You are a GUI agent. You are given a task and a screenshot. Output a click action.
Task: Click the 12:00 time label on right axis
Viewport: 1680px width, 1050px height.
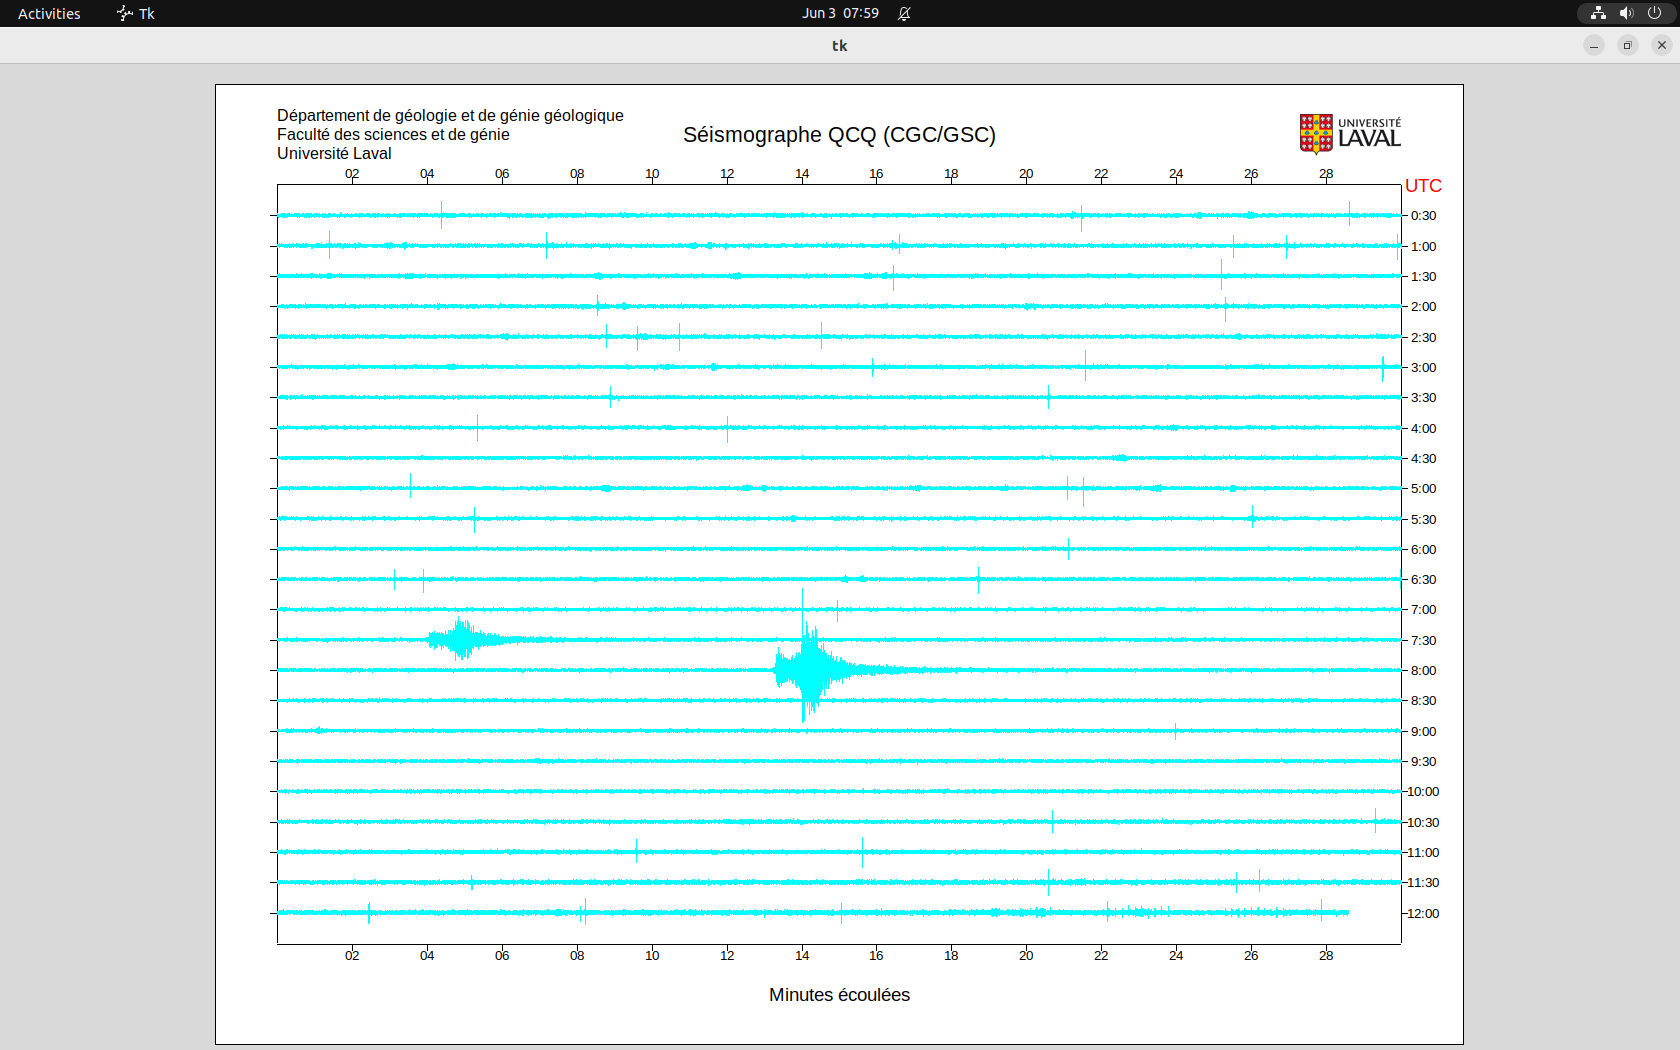click(1423, 913)
